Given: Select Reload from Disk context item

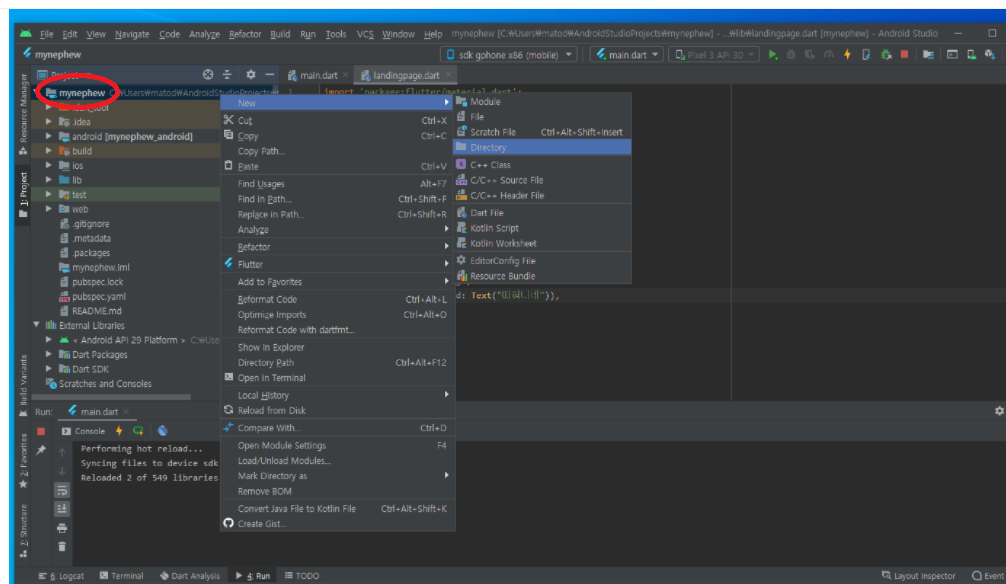Looking at the screenshot, I should pos(337,411).
